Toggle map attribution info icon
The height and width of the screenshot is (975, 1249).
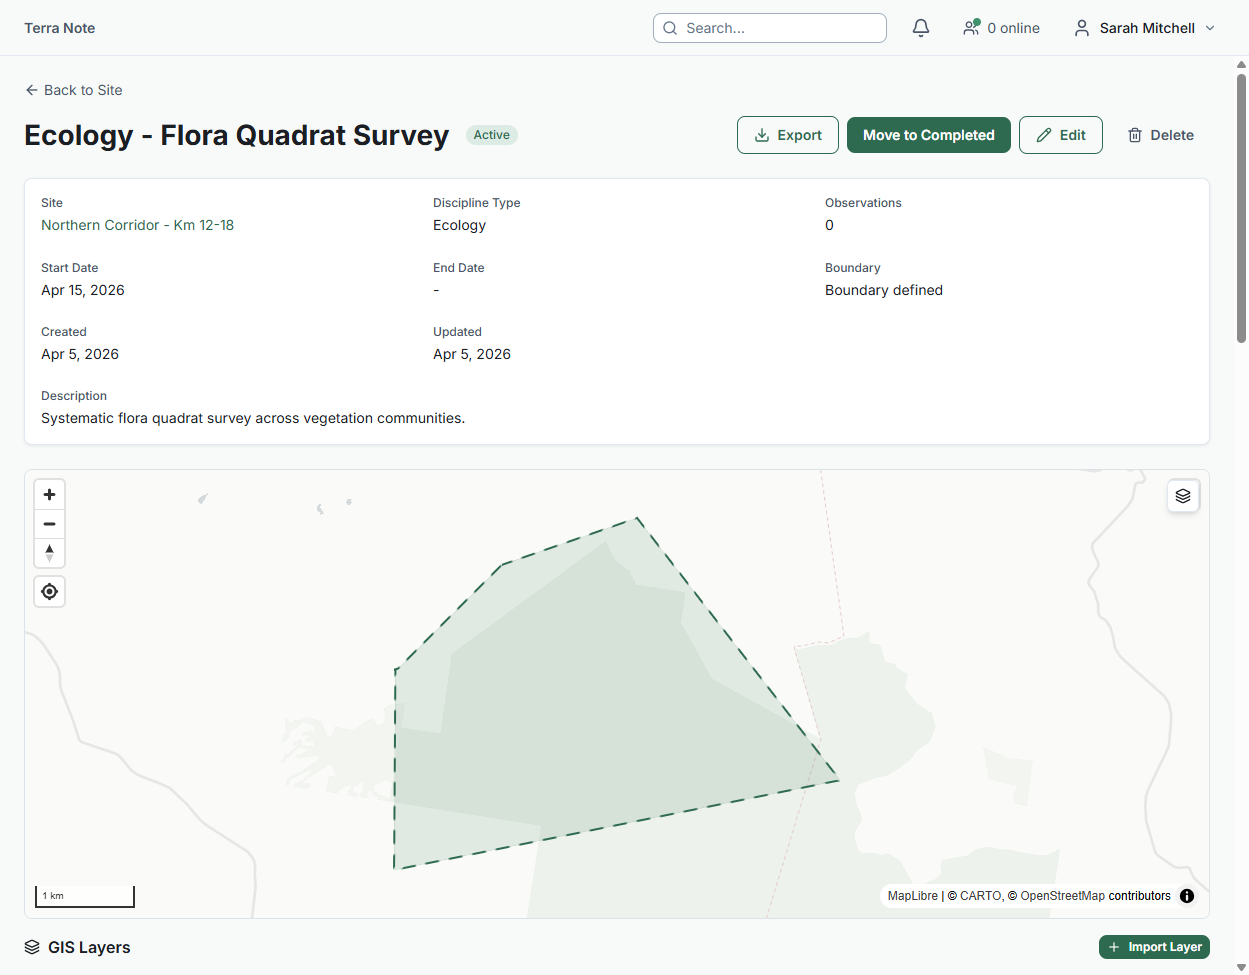(x=1187, y=896)
